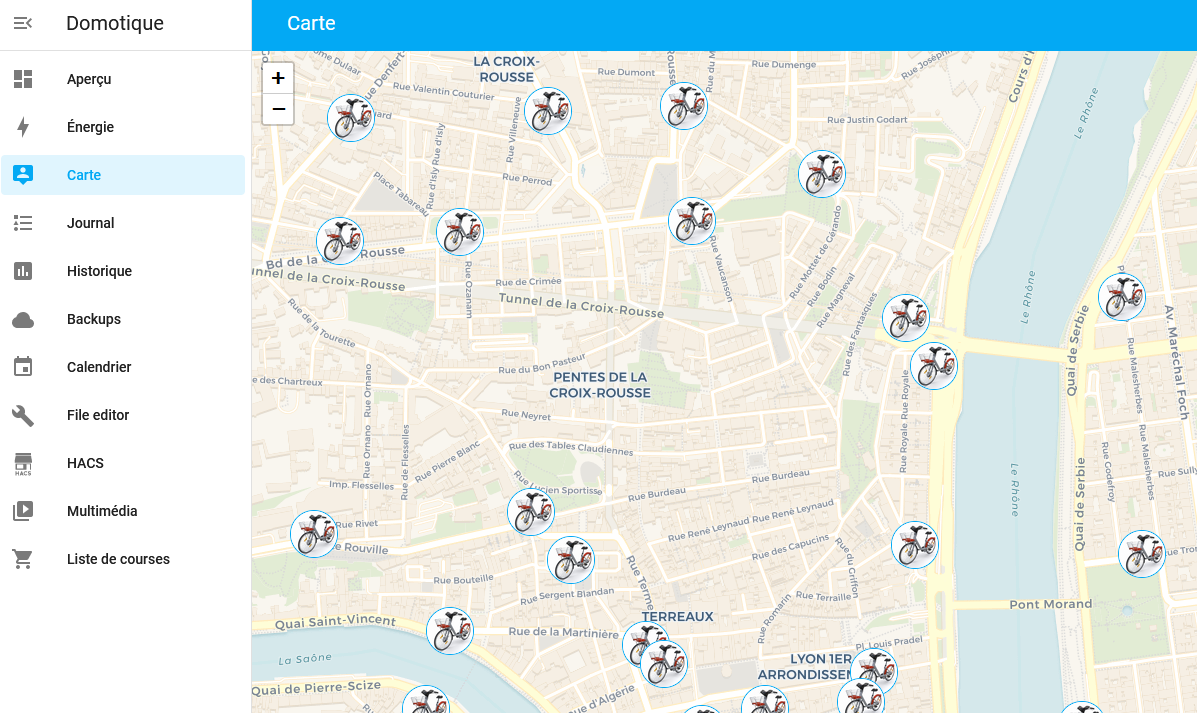
Task: Click the Carte person marker icon
Action: point(23,175)
